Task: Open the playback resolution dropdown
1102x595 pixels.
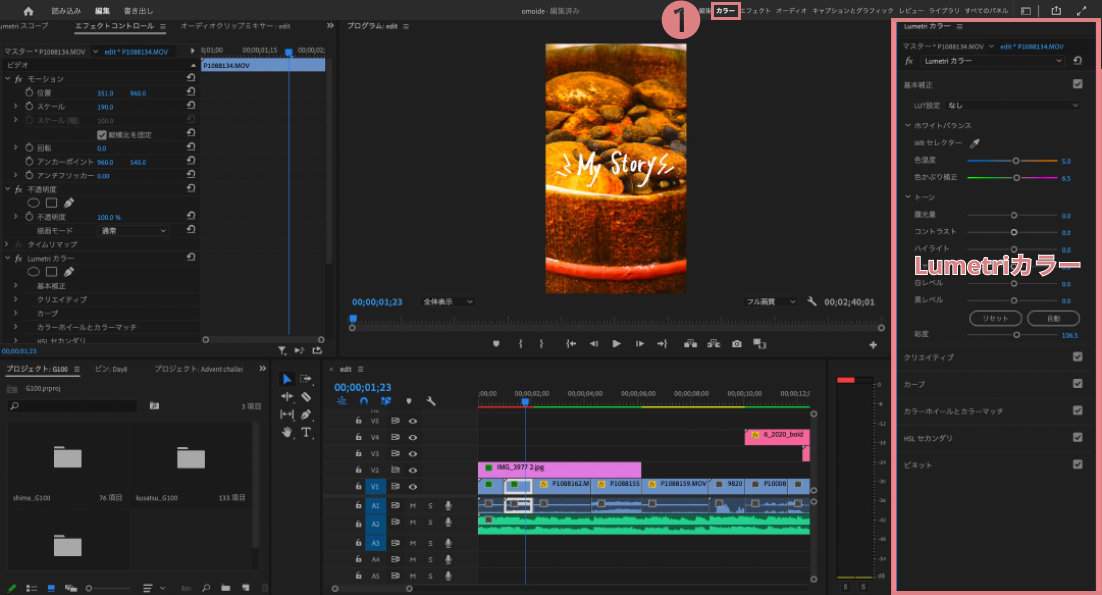Action: (771, 302)
